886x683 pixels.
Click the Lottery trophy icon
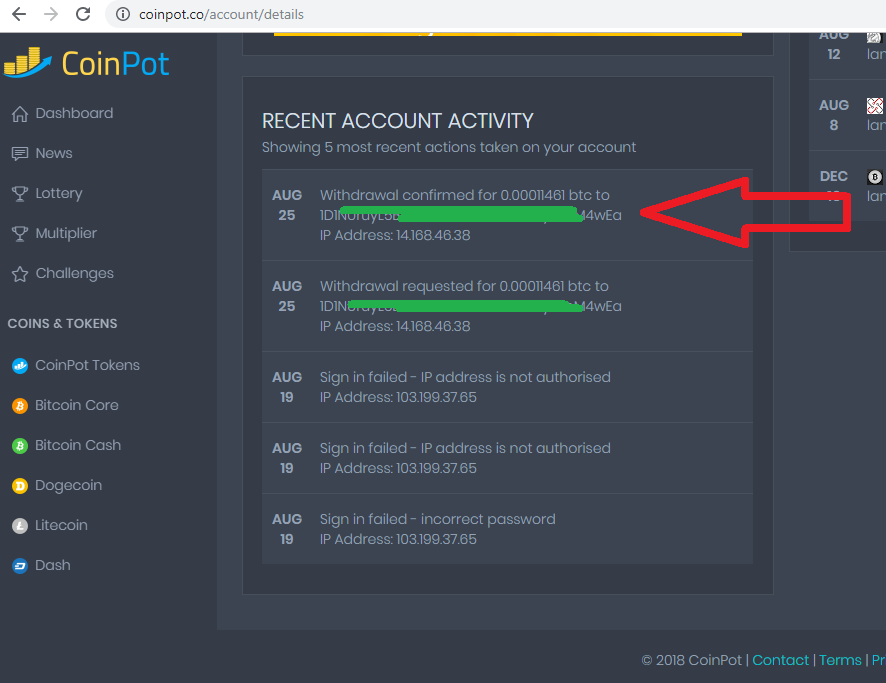tap(20, 194)
